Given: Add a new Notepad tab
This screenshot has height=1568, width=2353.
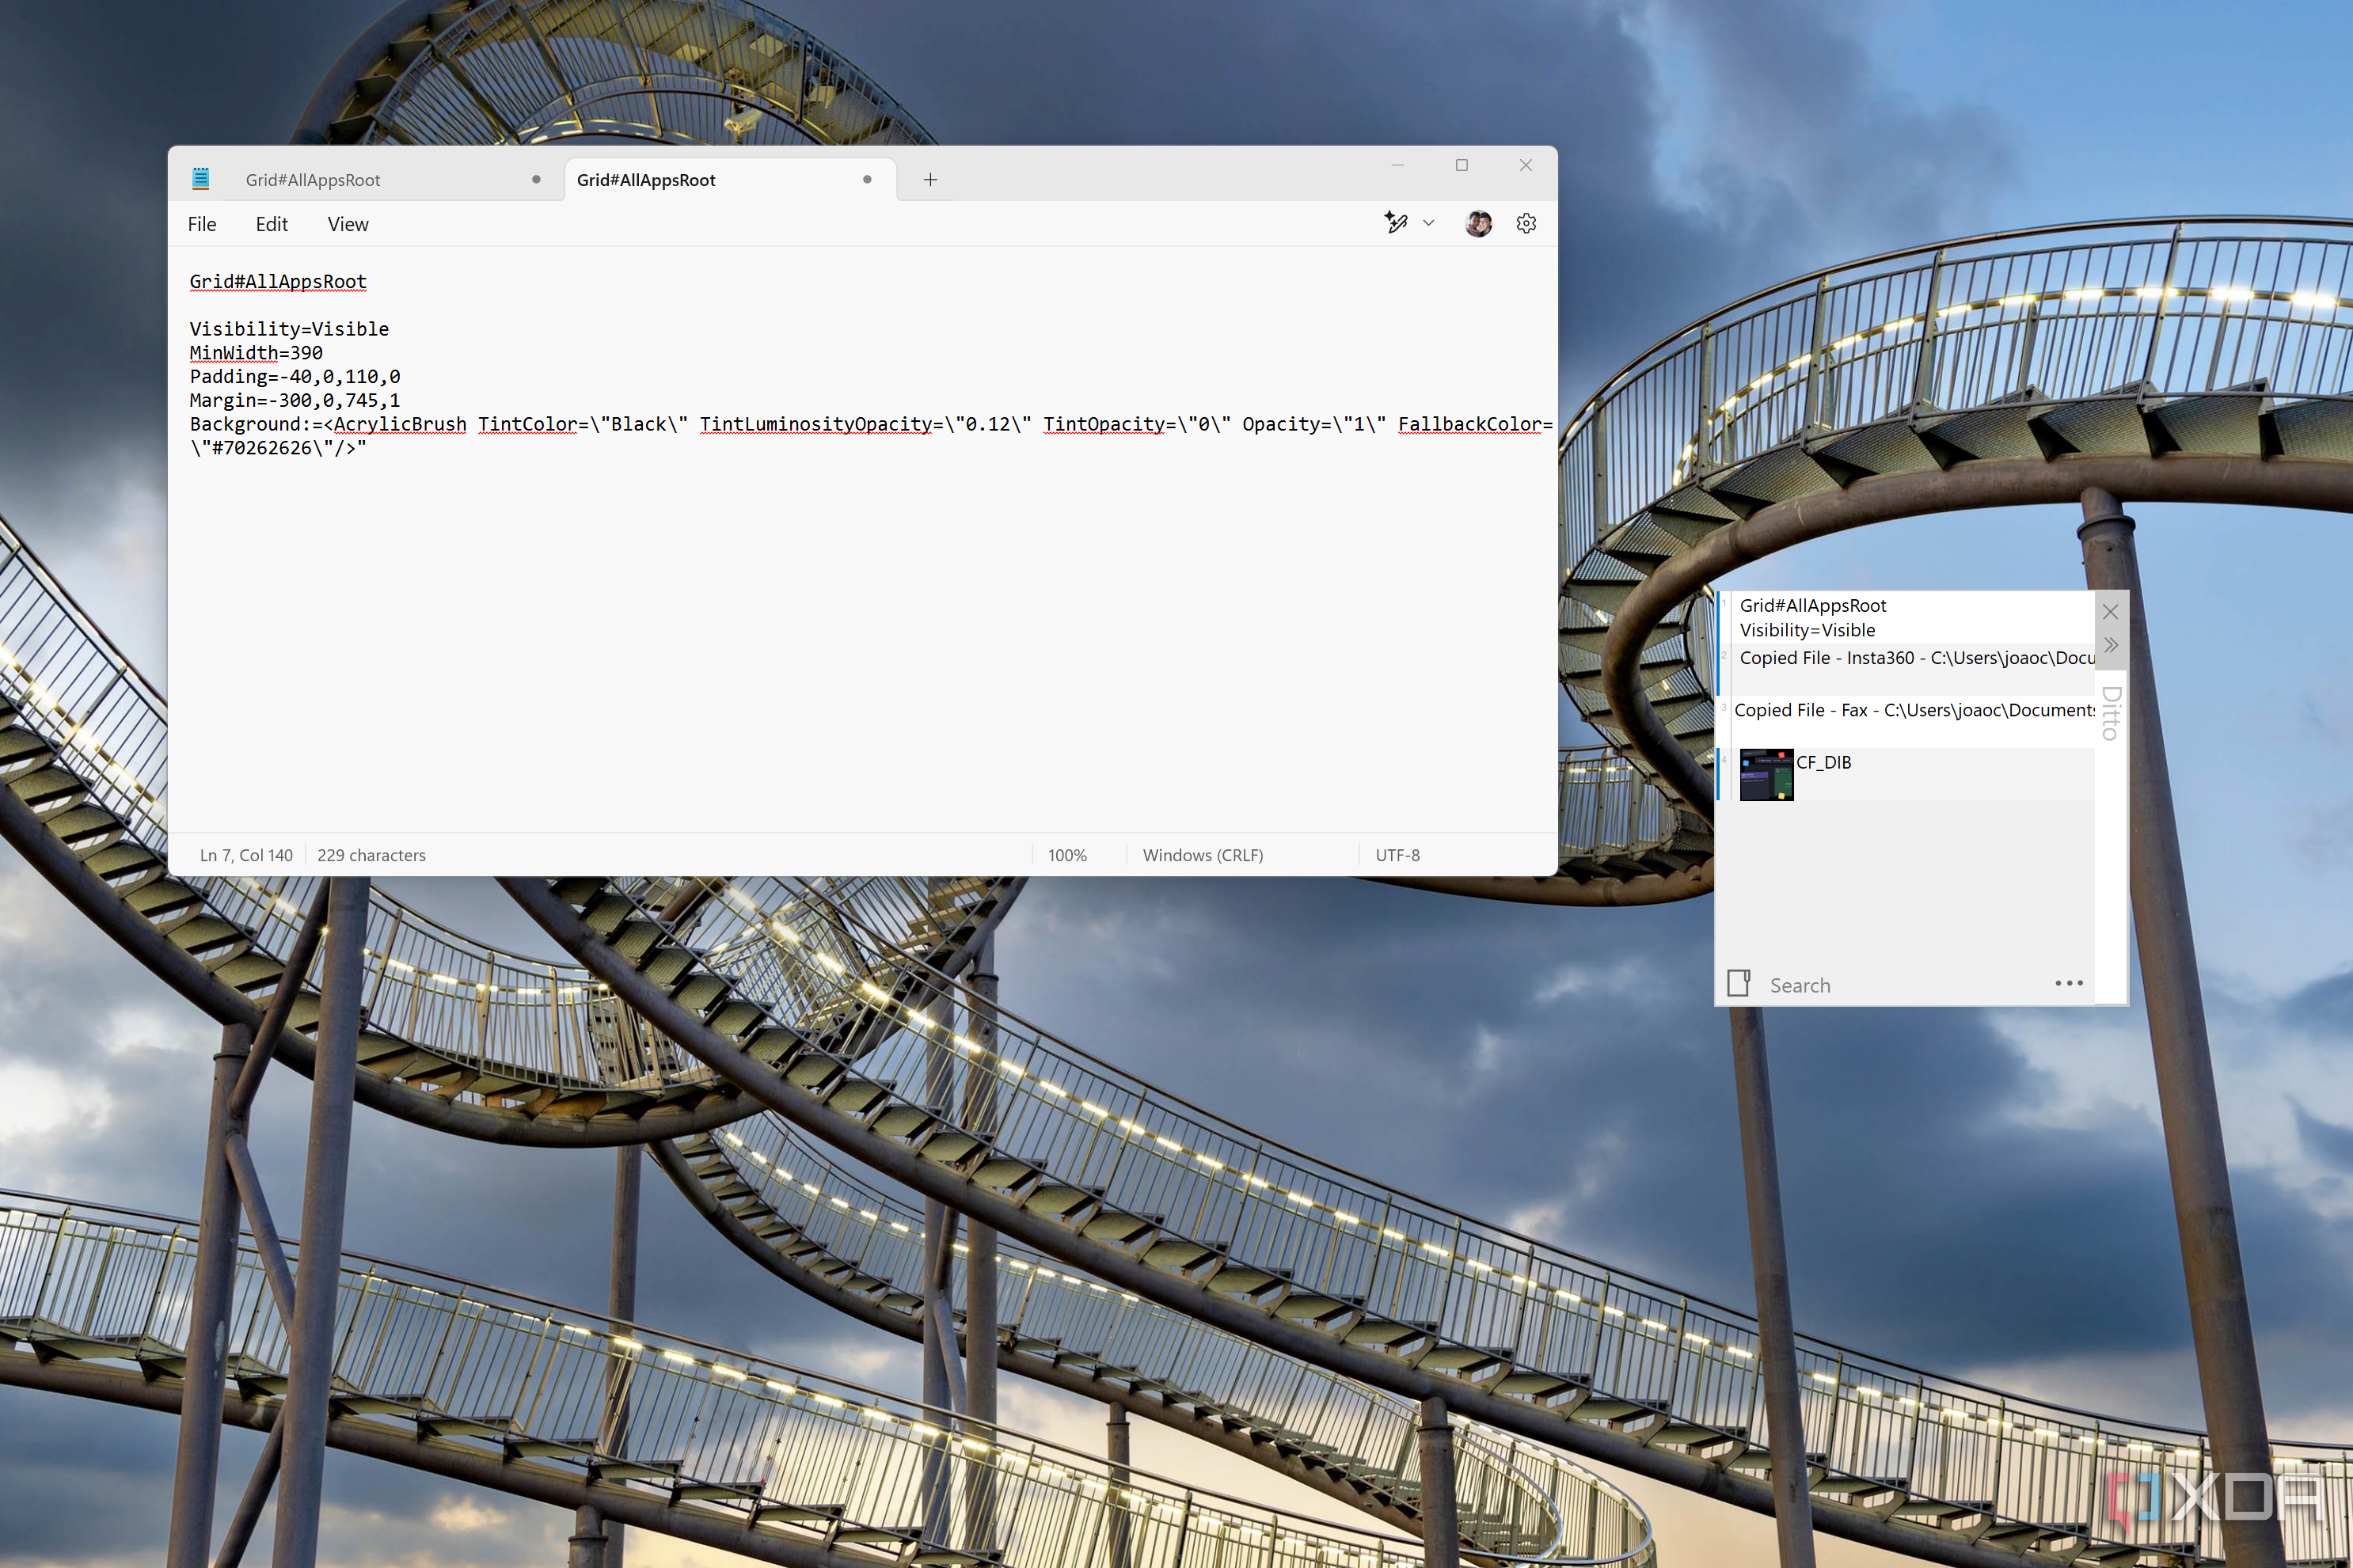Looking at the screenshot, I should (930, 180).
